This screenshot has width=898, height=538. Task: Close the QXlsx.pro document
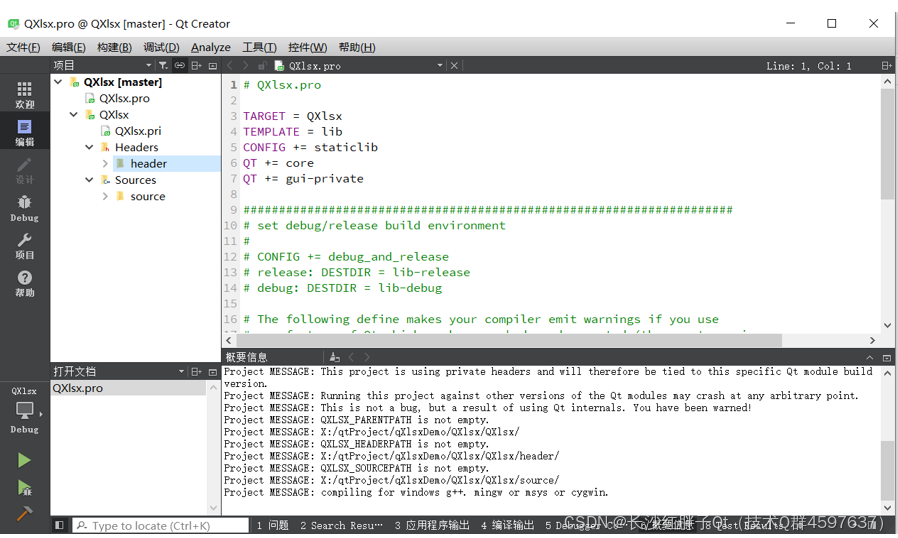pyautogui.click(x=454, y=66)
